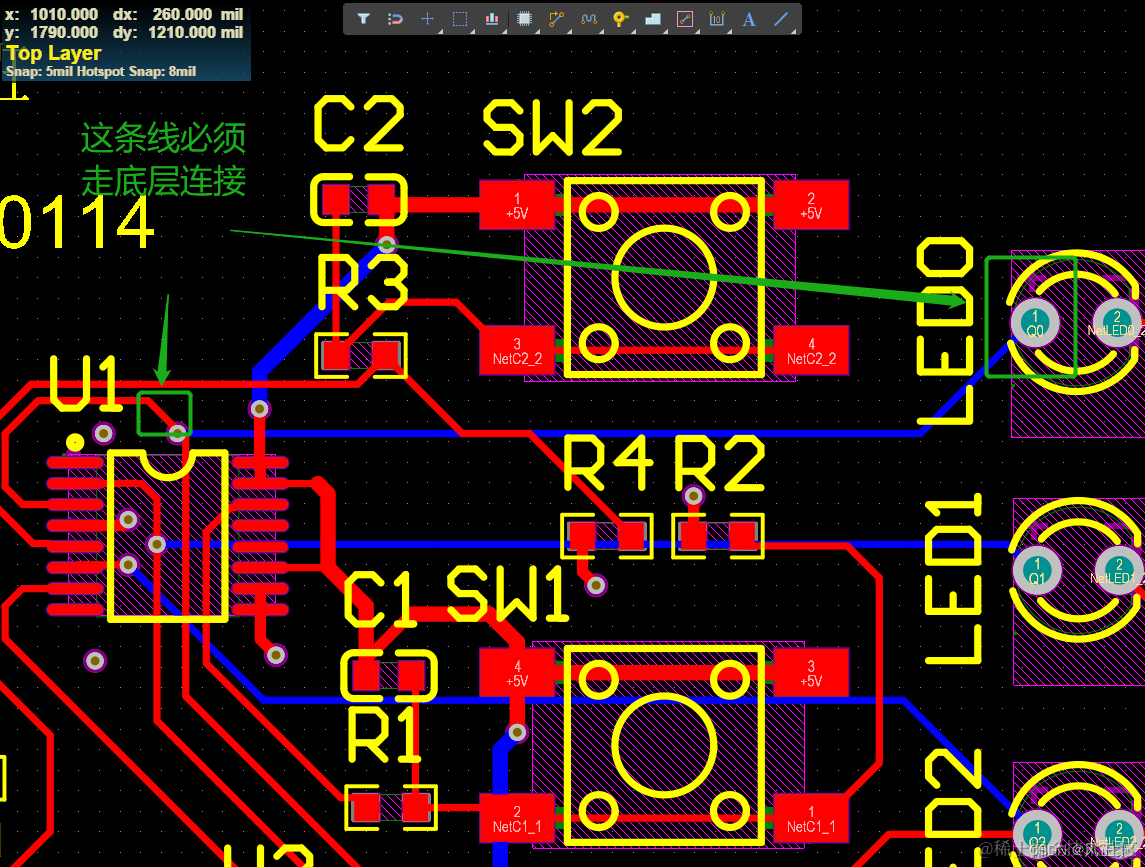Image resolution: width=1145 pixels, height=867 pixels.
Task: Open the align objects tool
Action: click(492, 19)
